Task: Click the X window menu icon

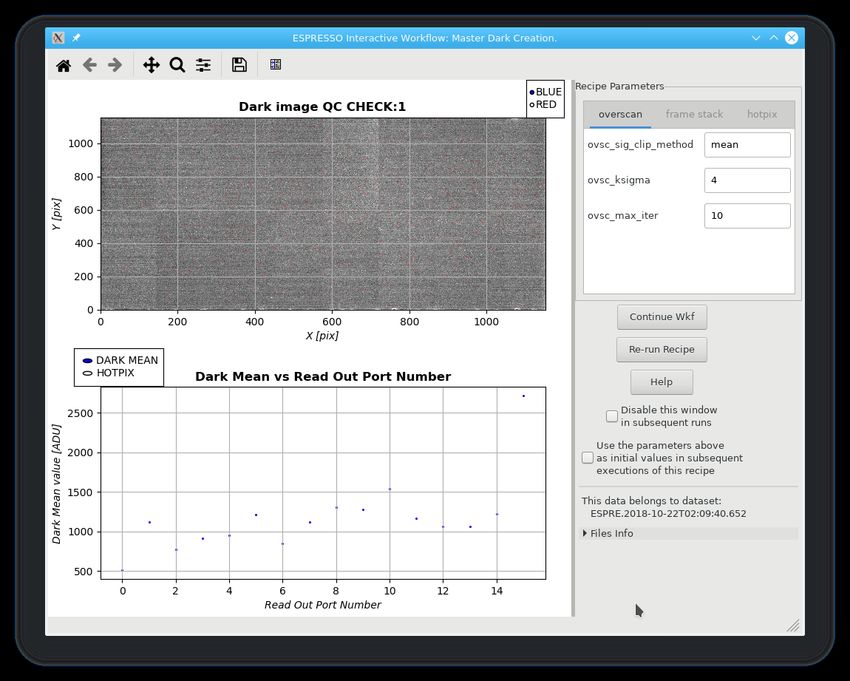Action: point(59,38)
